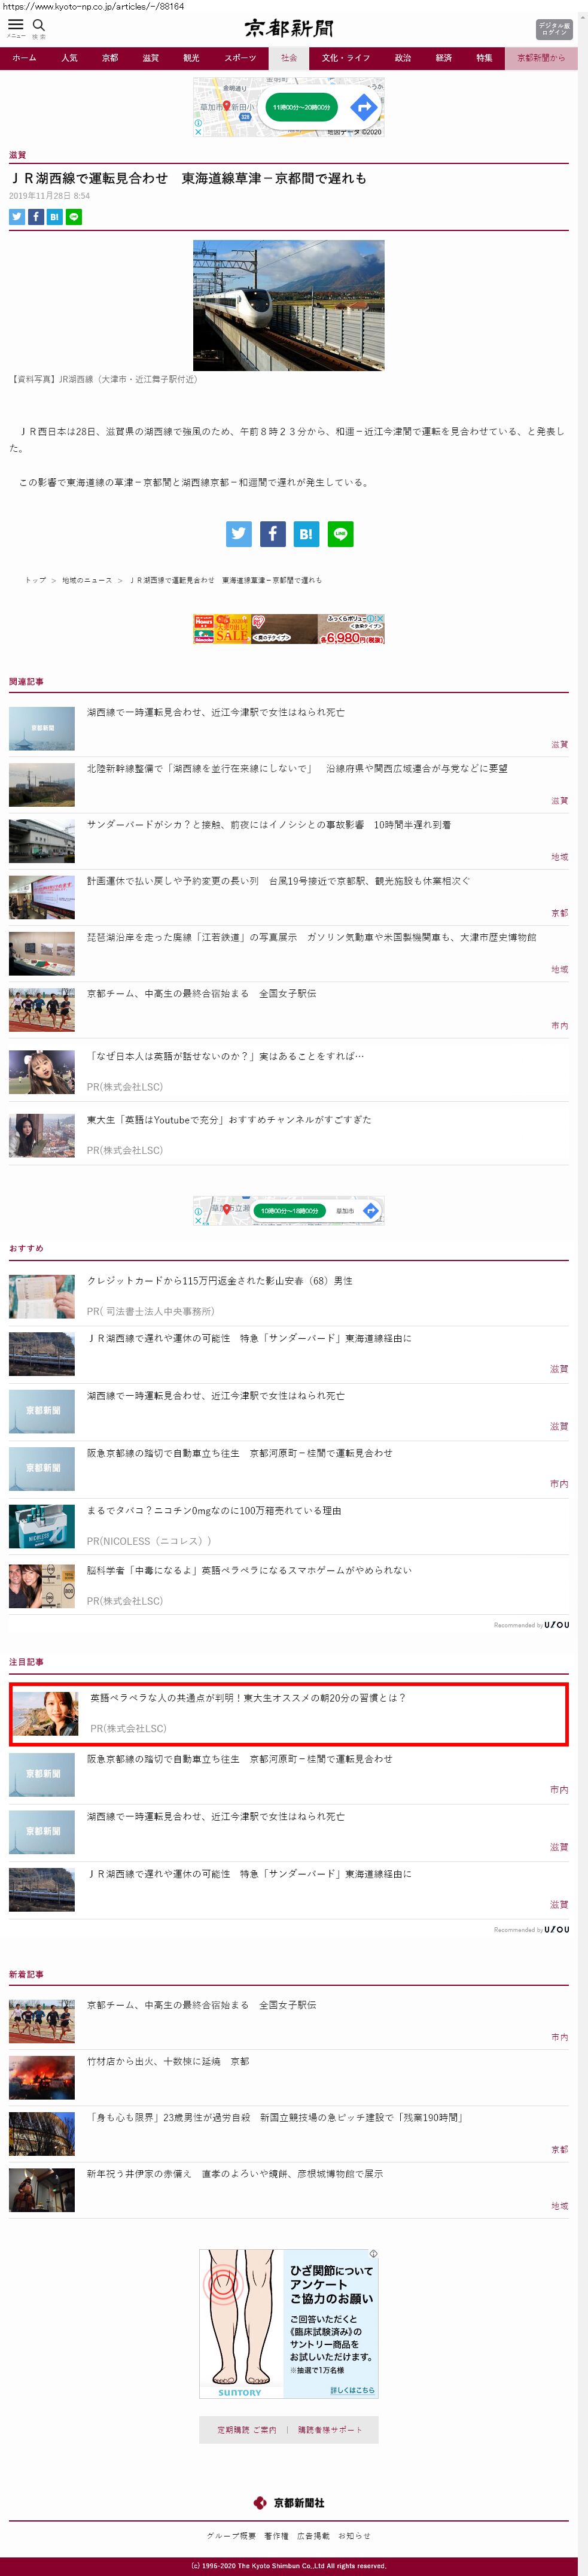Click large Facebook share button below article
588x2576 pixels.
click(272, 534)
